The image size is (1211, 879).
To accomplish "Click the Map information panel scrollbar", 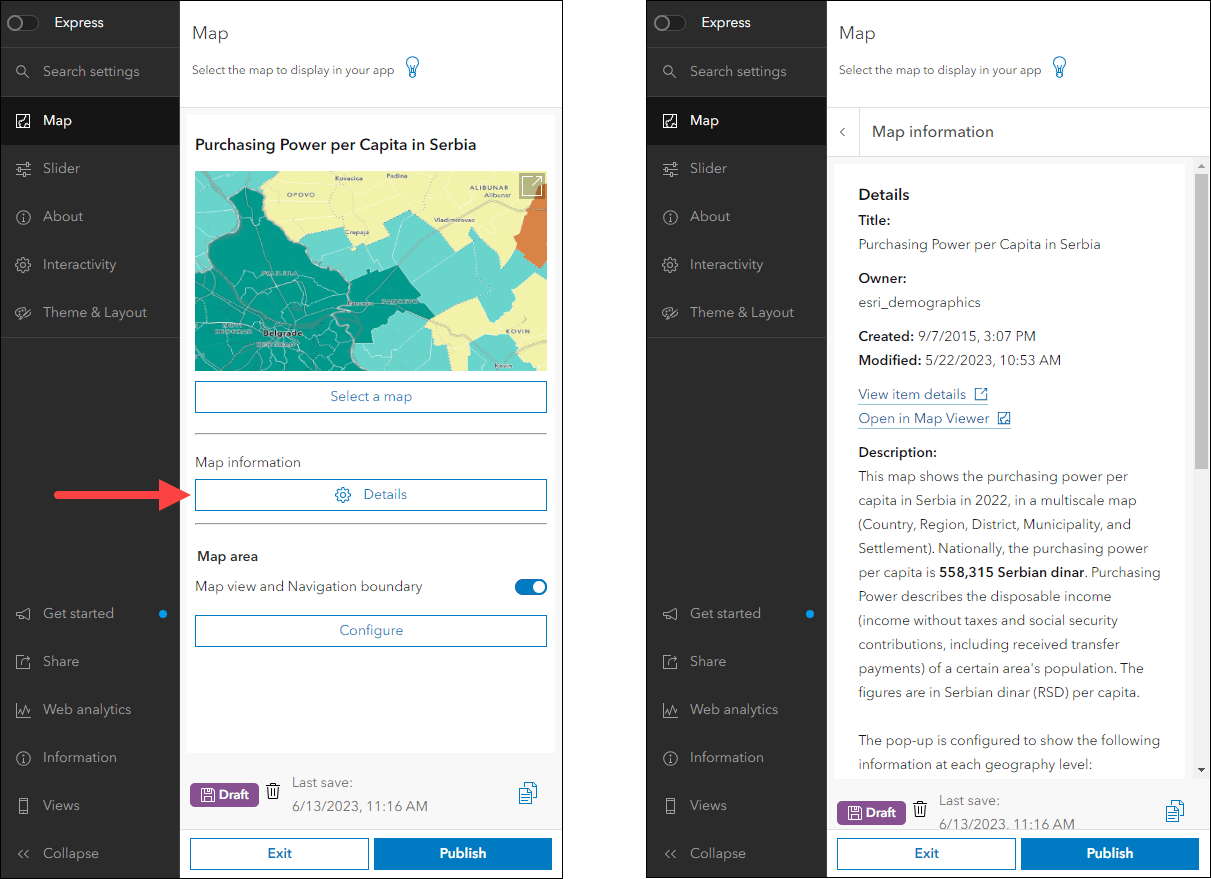I will [x=1201, y=320].
